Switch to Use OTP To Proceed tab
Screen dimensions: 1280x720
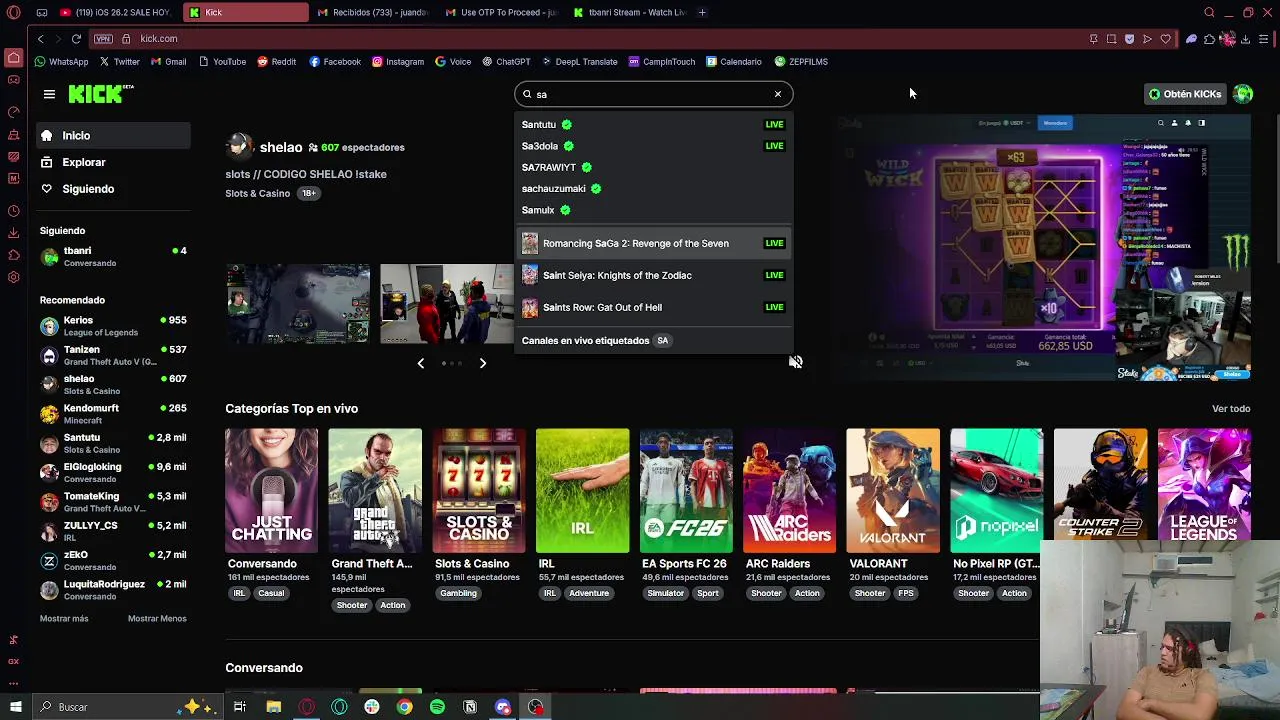pos(502,12)
